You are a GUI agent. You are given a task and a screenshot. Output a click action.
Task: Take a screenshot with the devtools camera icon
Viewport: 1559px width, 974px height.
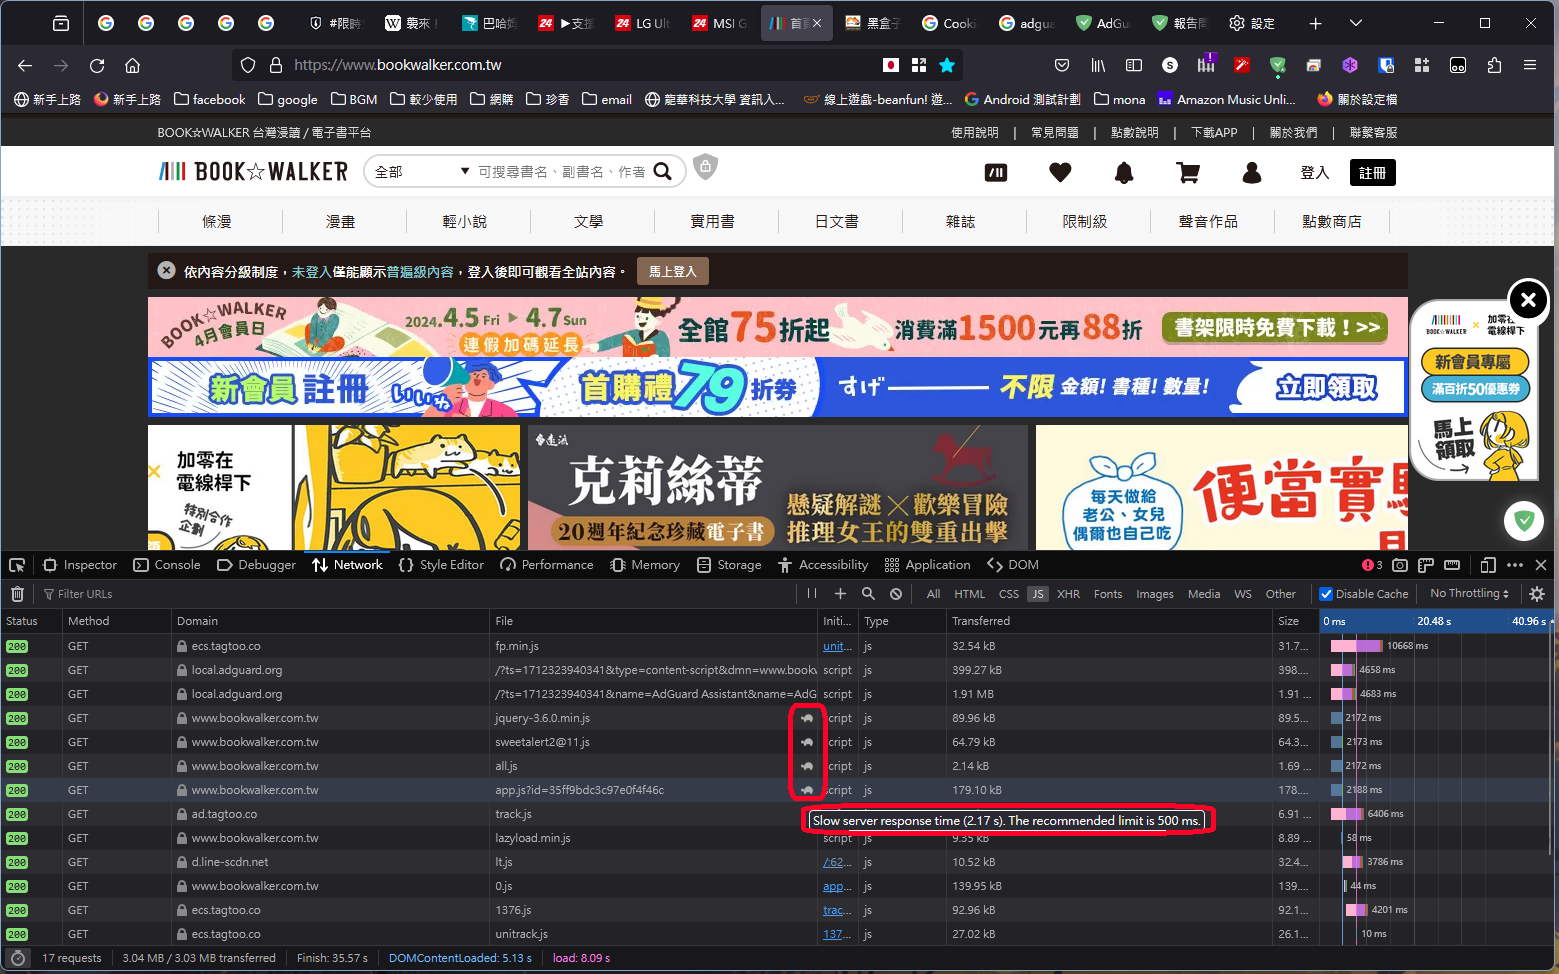pyautogui.click(x=1400, y=565)
